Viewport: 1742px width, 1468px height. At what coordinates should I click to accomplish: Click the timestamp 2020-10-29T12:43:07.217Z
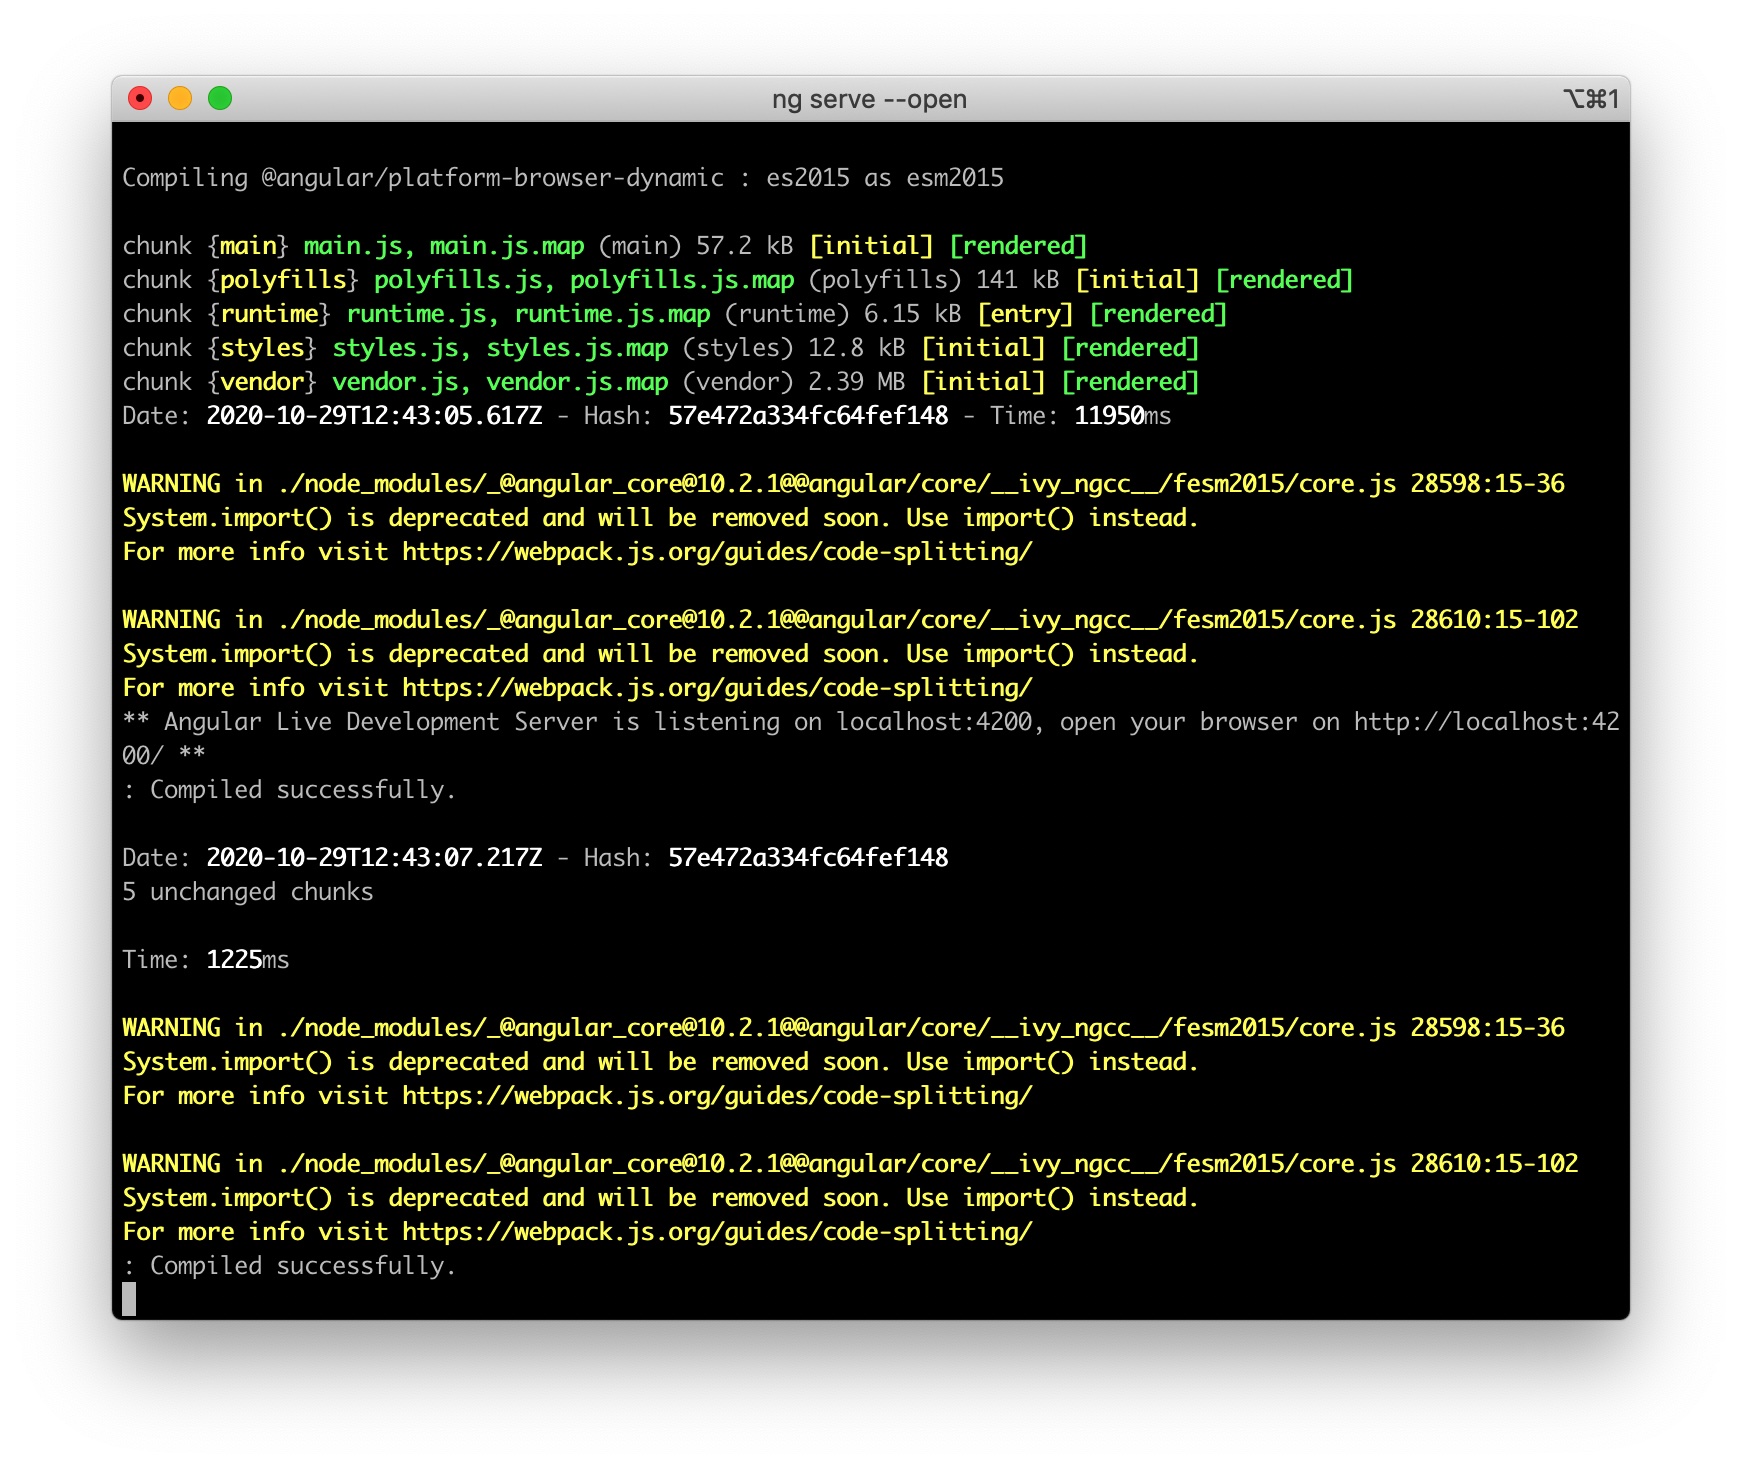374,858
